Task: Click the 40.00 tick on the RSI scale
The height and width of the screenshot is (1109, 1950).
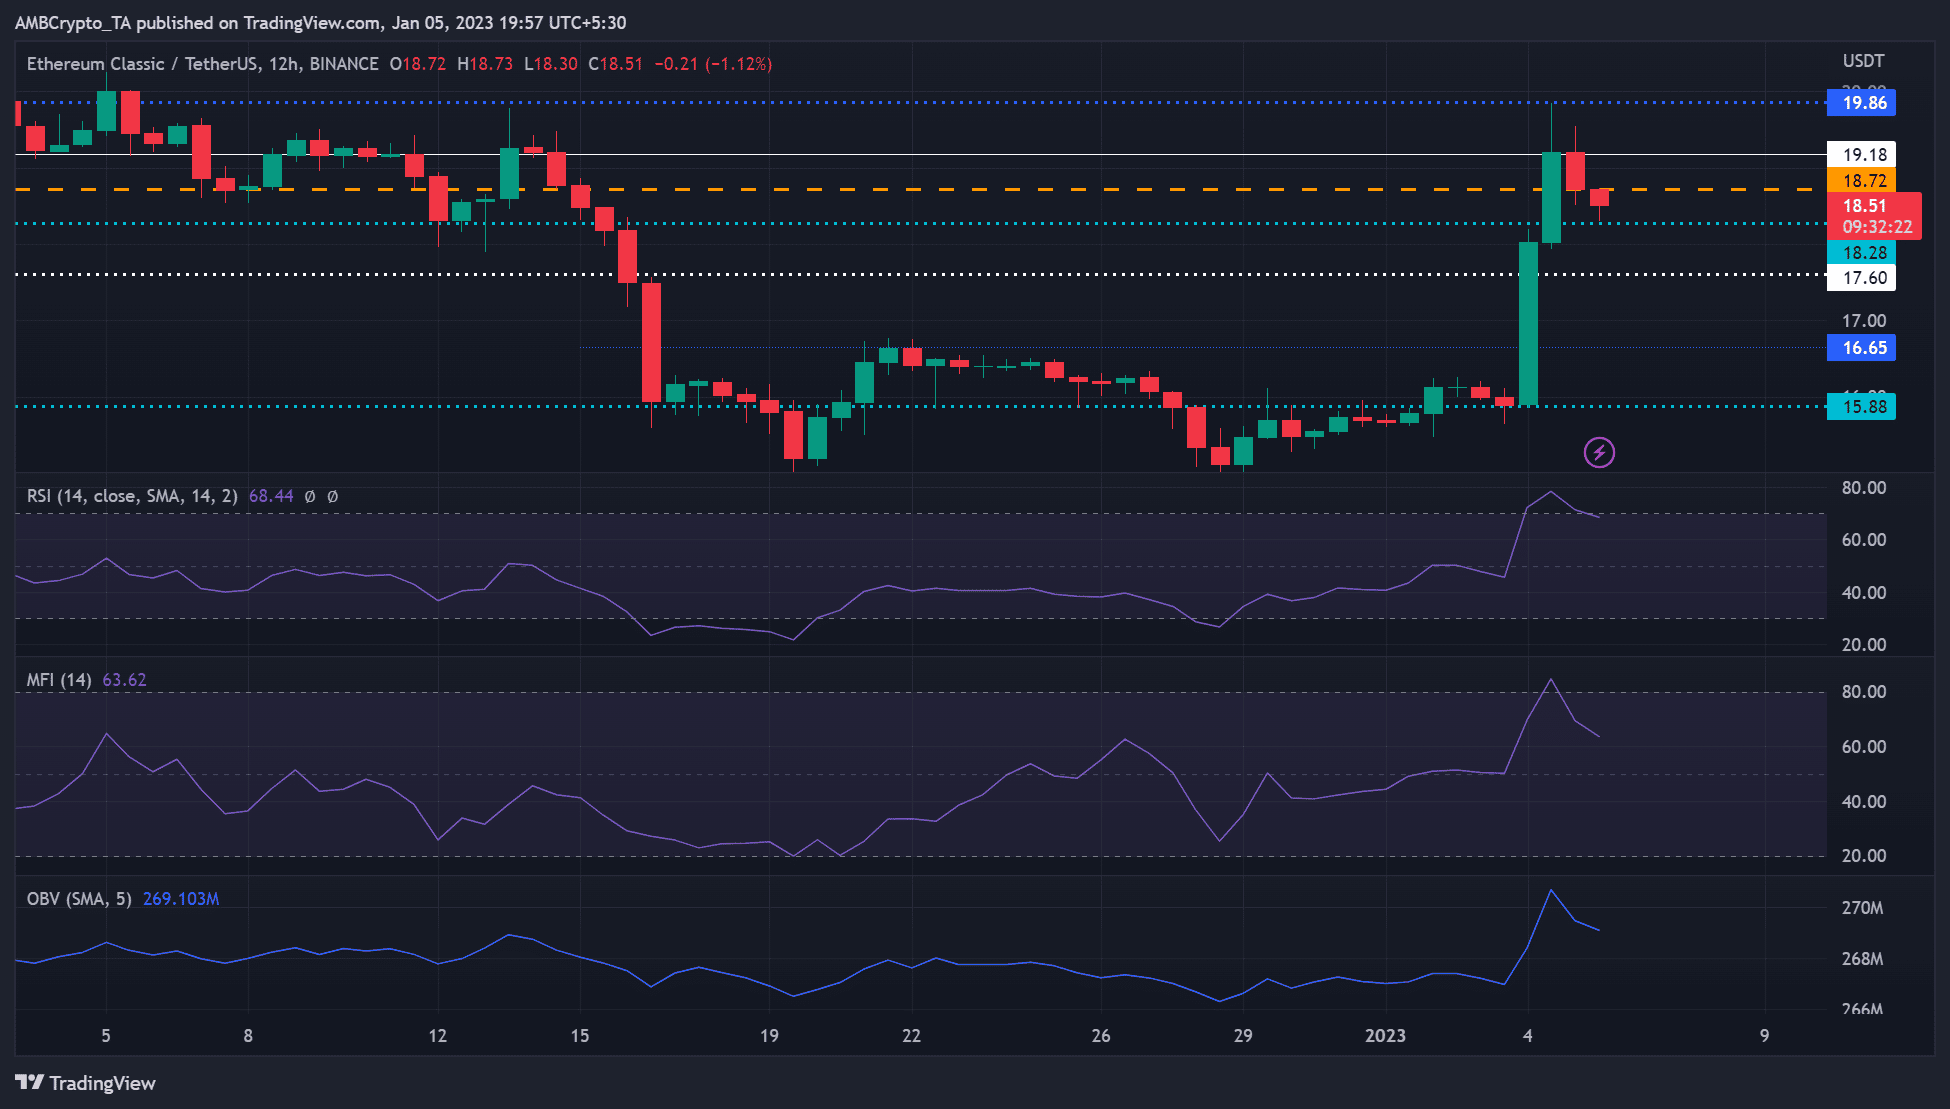Action: pyautogui.click(x=1864, y=593)
